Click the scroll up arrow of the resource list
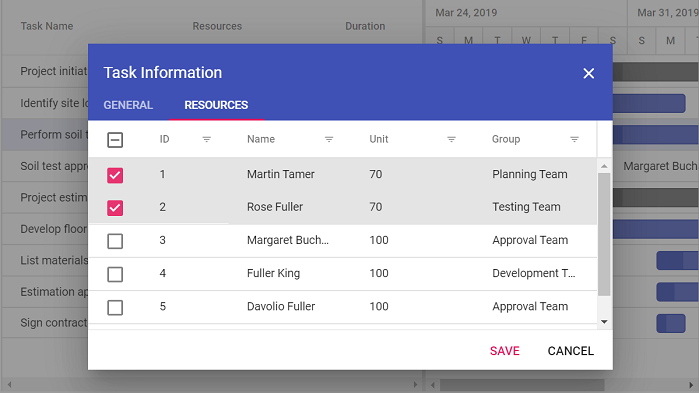This screenshot has height=393, width=699. [x=604, y=166]
